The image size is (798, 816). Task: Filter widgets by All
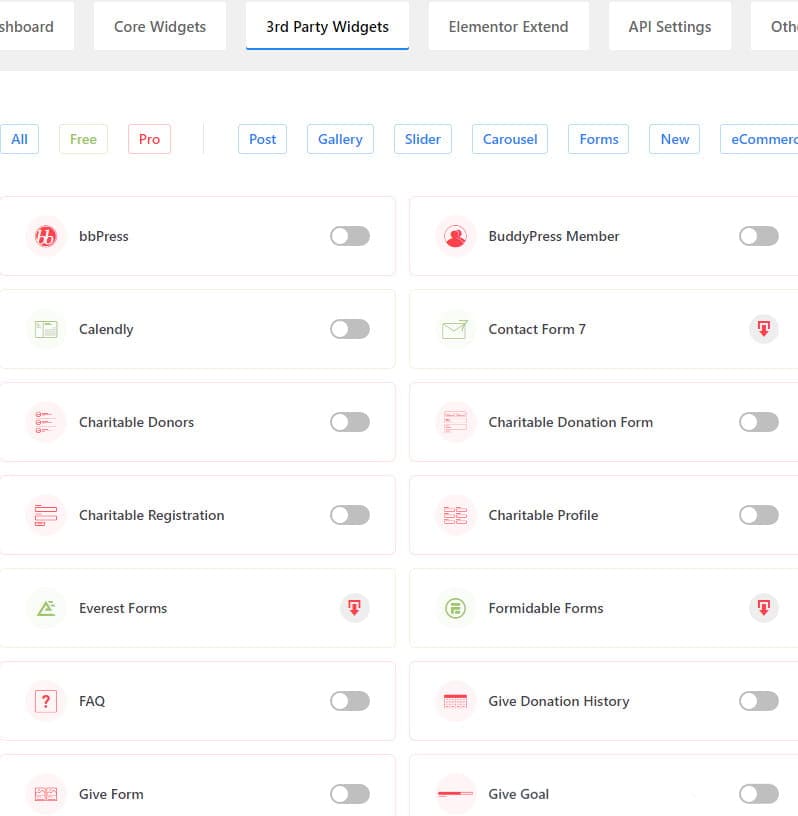tap(19, 139)
